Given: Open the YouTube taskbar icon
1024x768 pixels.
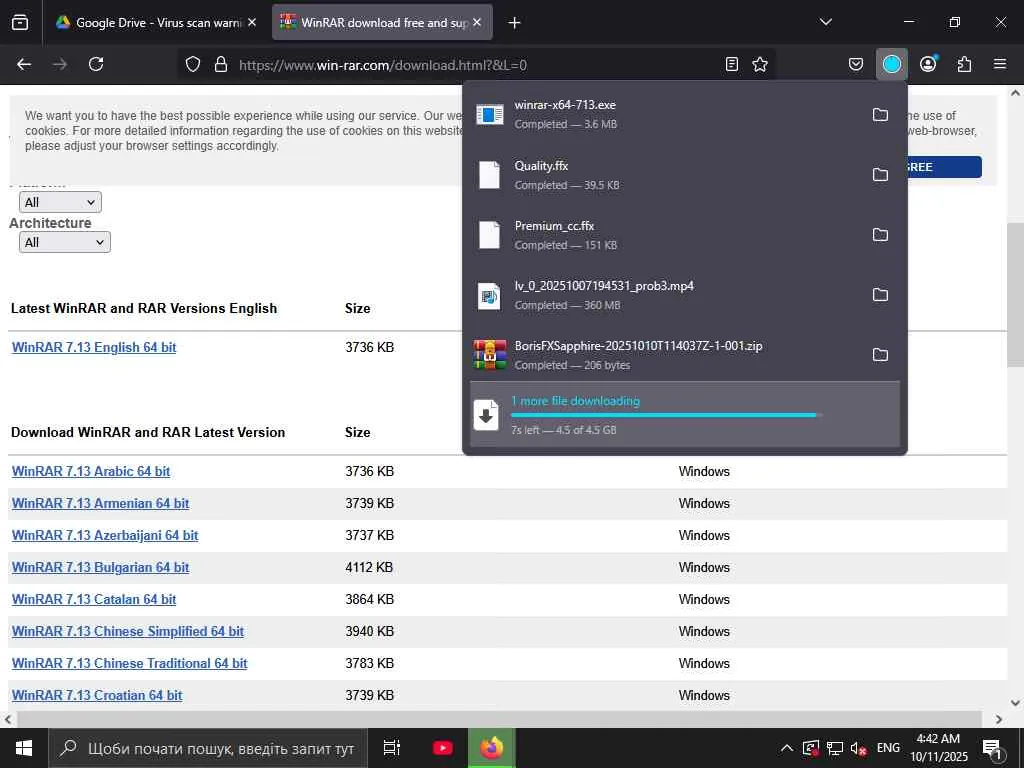Looking at the screenshot, I should (442, 748).
